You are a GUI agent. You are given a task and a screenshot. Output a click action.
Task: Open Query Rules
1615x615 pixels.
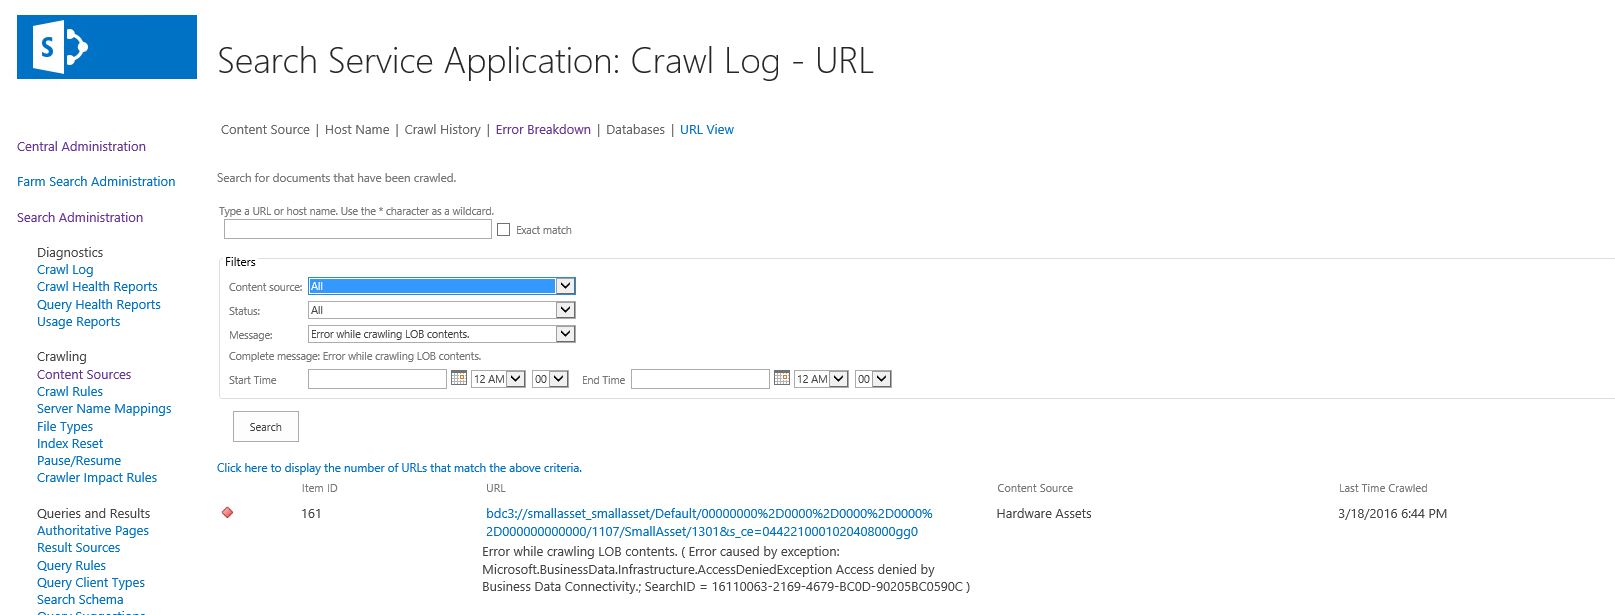(x=71, y=566)
